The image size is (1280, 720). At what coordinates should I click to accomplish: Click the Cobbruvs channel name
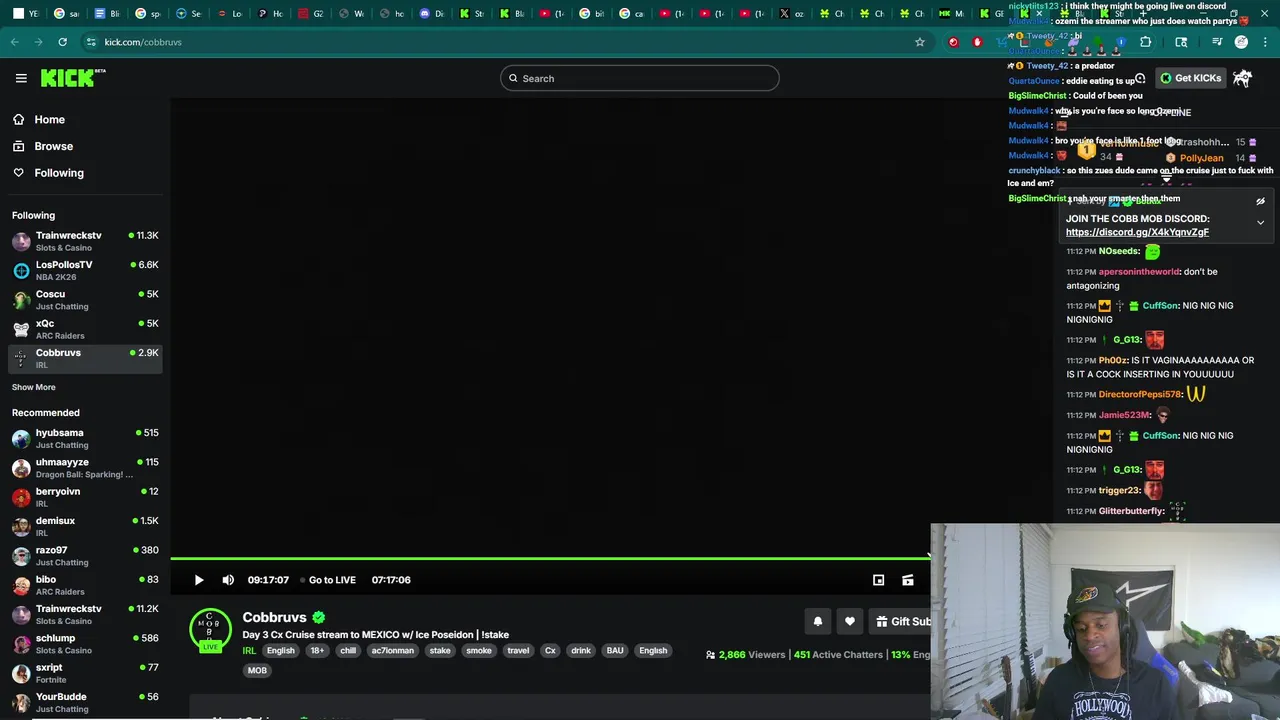274,617
